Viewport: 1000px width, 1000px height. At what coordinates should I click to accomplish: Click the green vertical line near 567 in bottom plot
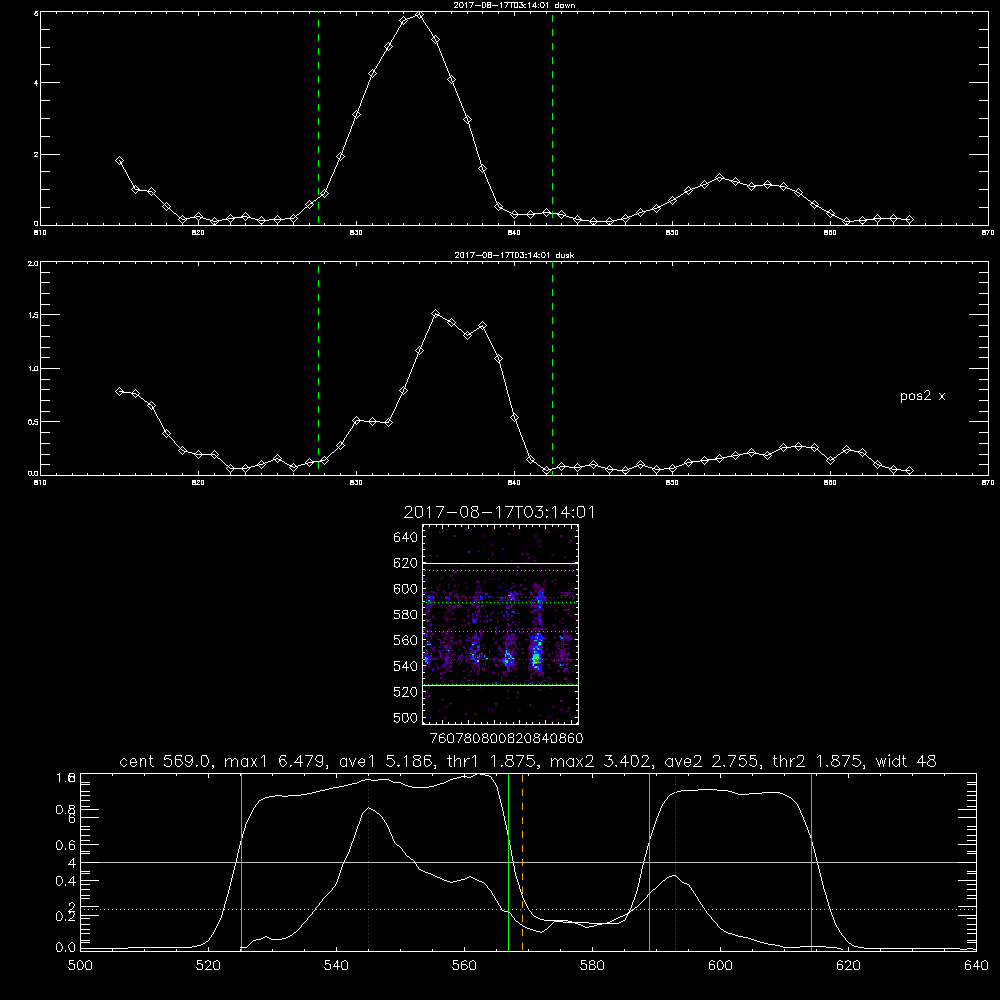pos(508,861)
